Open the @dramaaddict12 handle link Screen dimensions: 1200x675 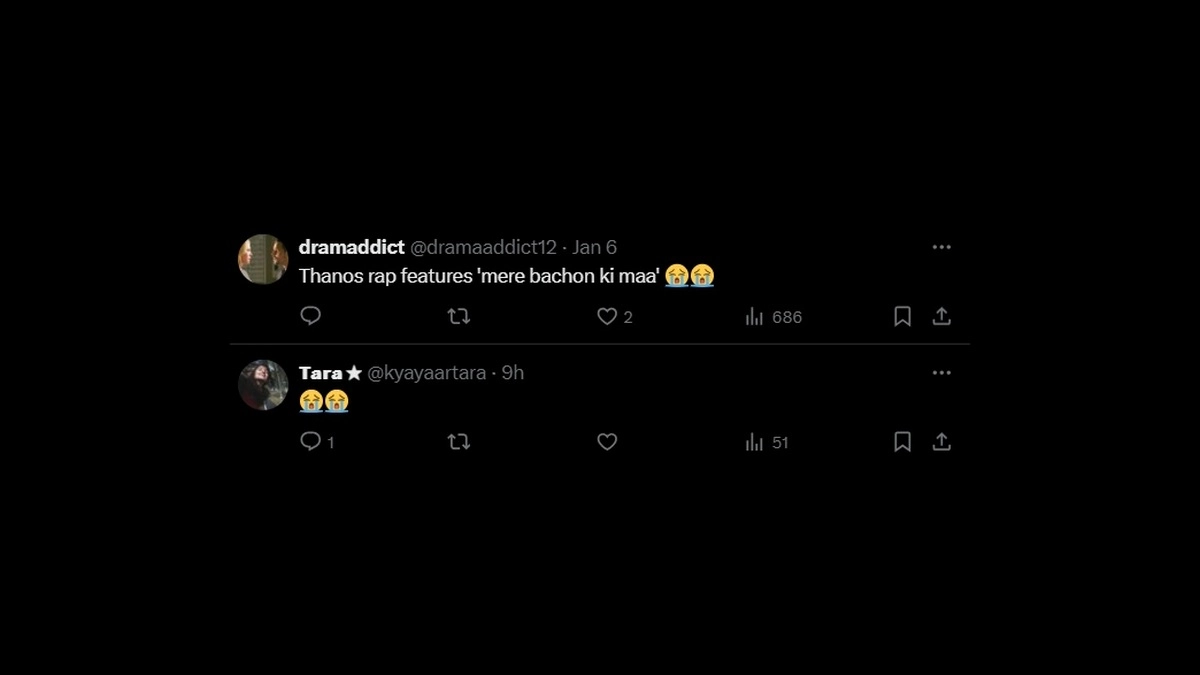tap(483, 247)
